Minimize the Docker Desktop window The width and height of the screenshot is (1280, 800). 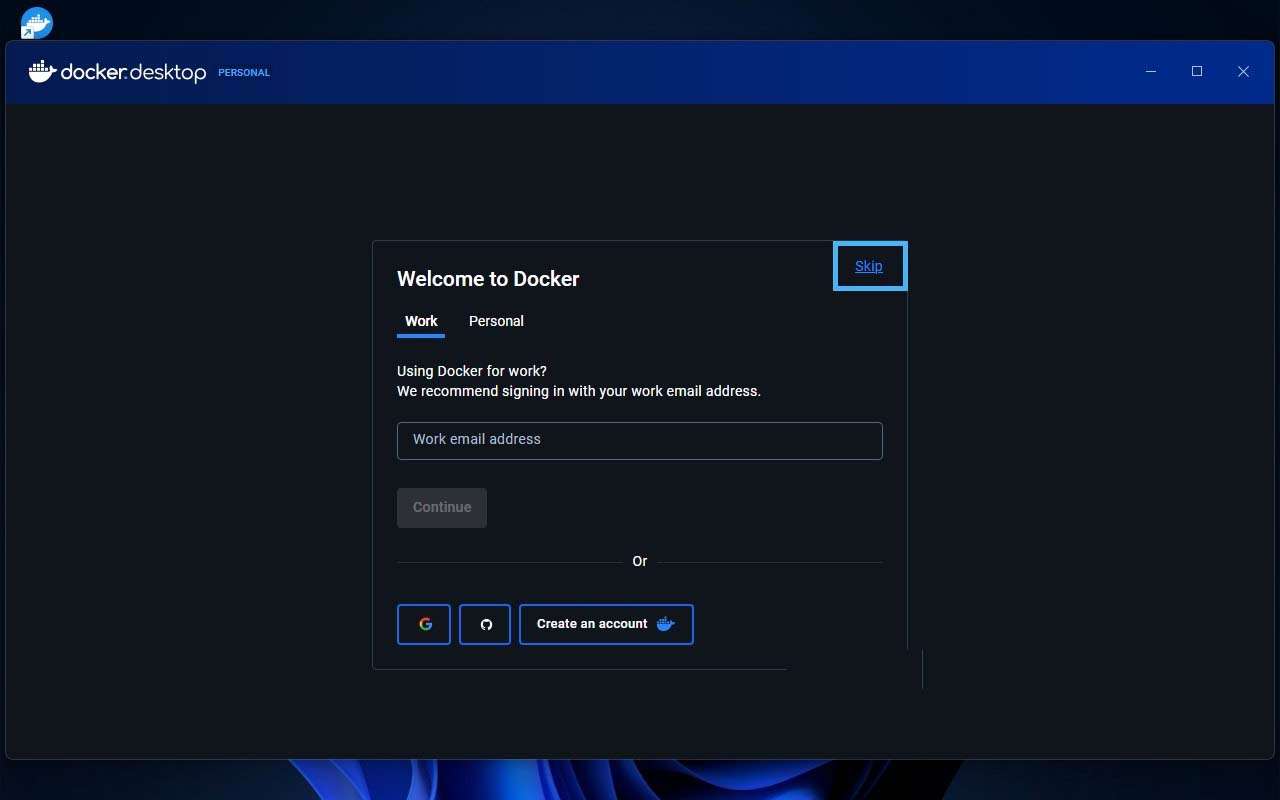click(1151, 72)
